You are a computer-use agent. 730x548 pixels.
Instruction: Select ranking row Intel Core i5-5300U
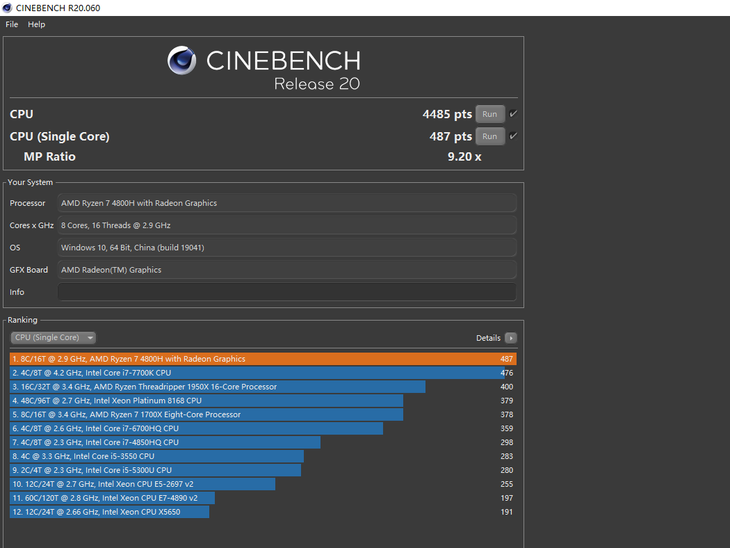pos(263,470)
